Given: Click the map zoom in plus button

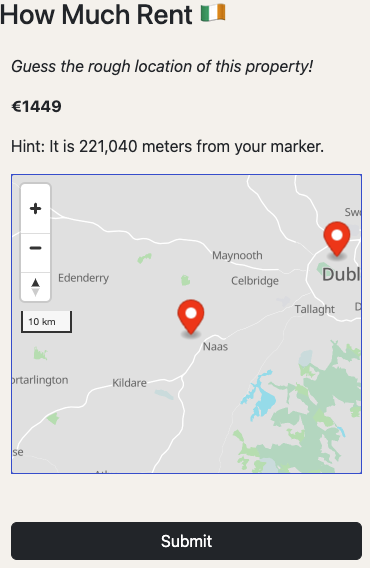Looking at the screenshot, I should [x=36, y=209].
